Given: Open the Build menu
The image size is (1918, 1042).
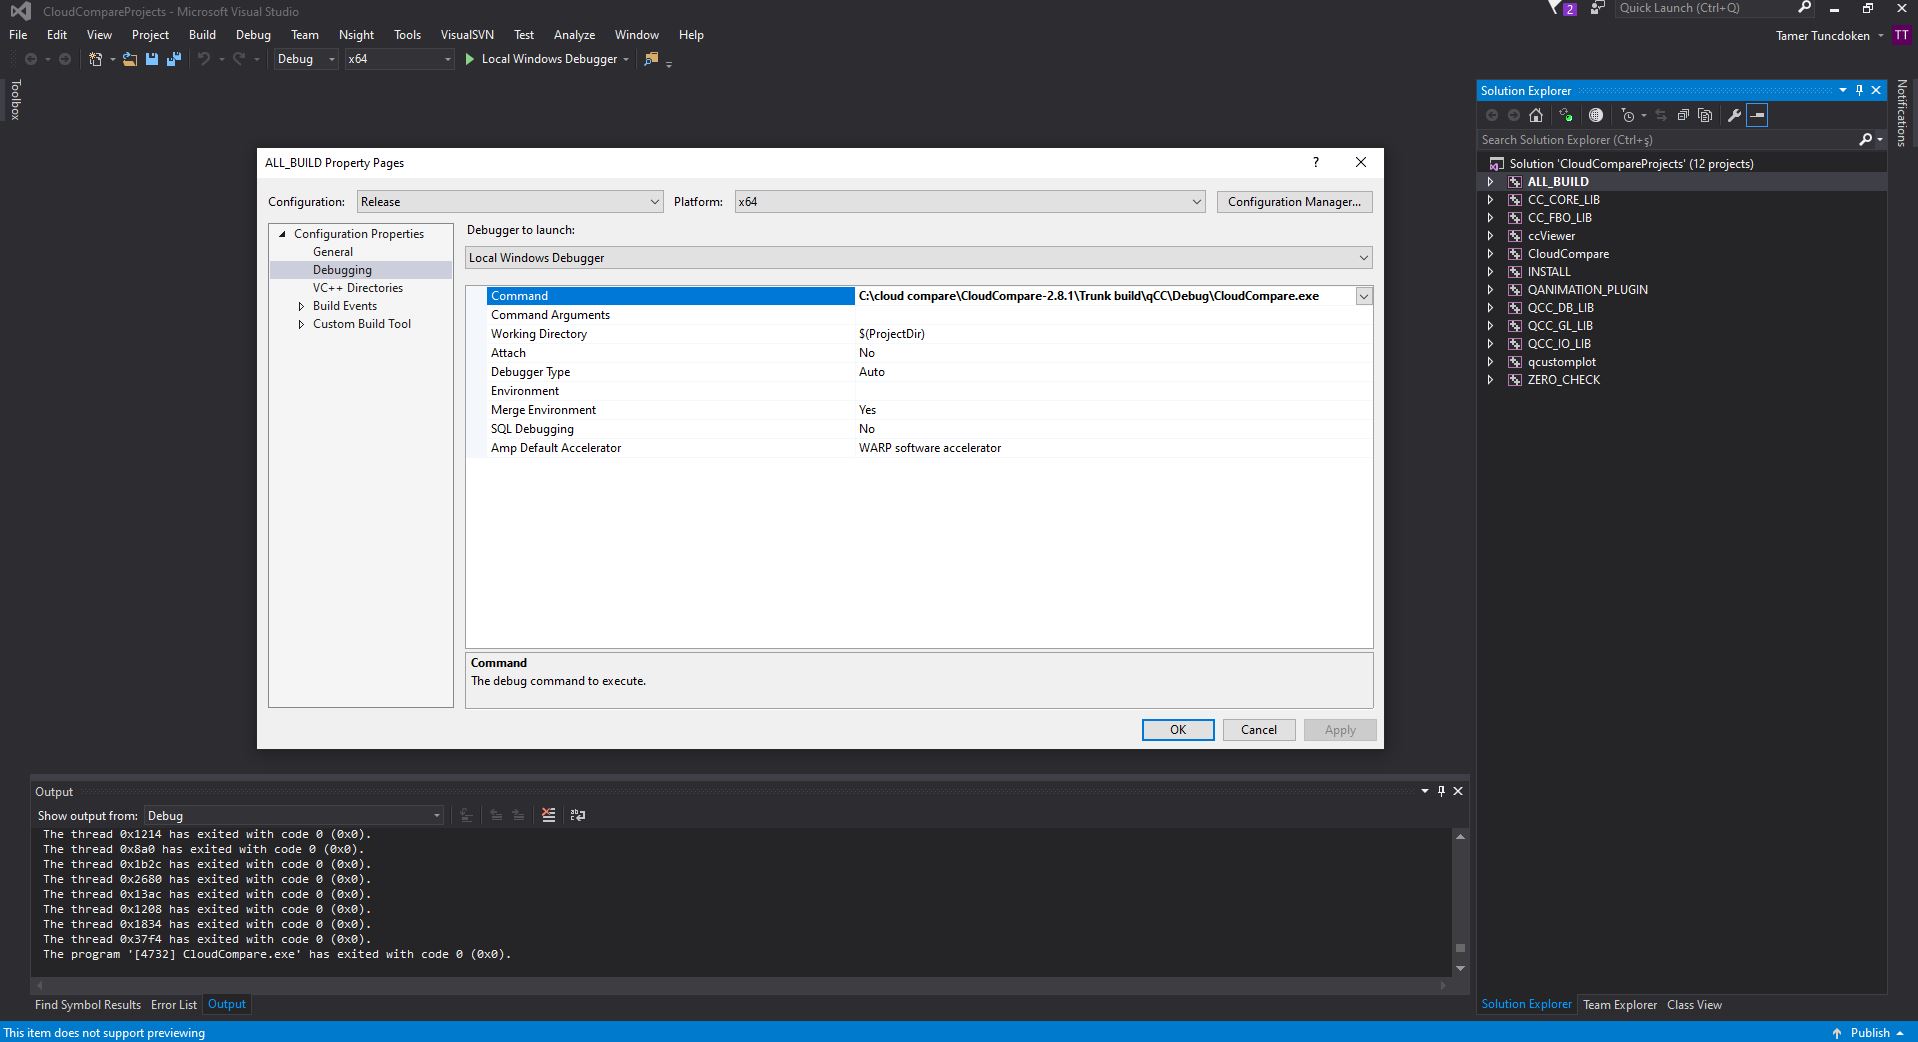Looking at the screenshot, I should [202, 35].
